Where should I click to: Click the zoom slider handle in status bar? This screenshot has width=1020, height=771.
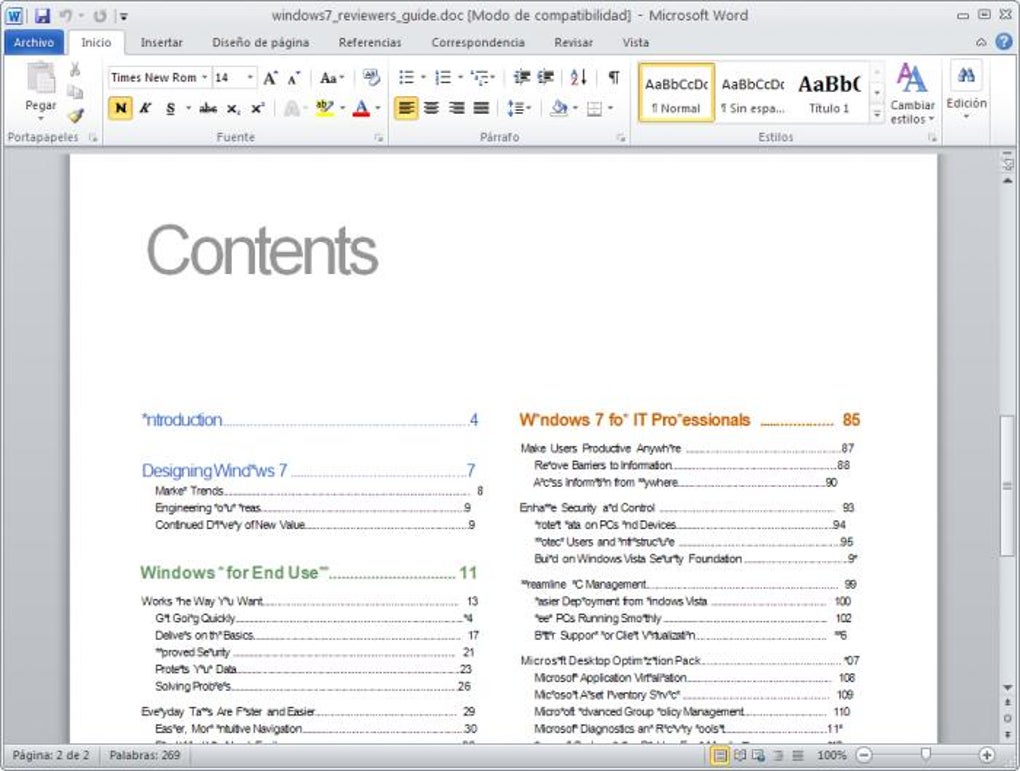click(x=926, y=756)
